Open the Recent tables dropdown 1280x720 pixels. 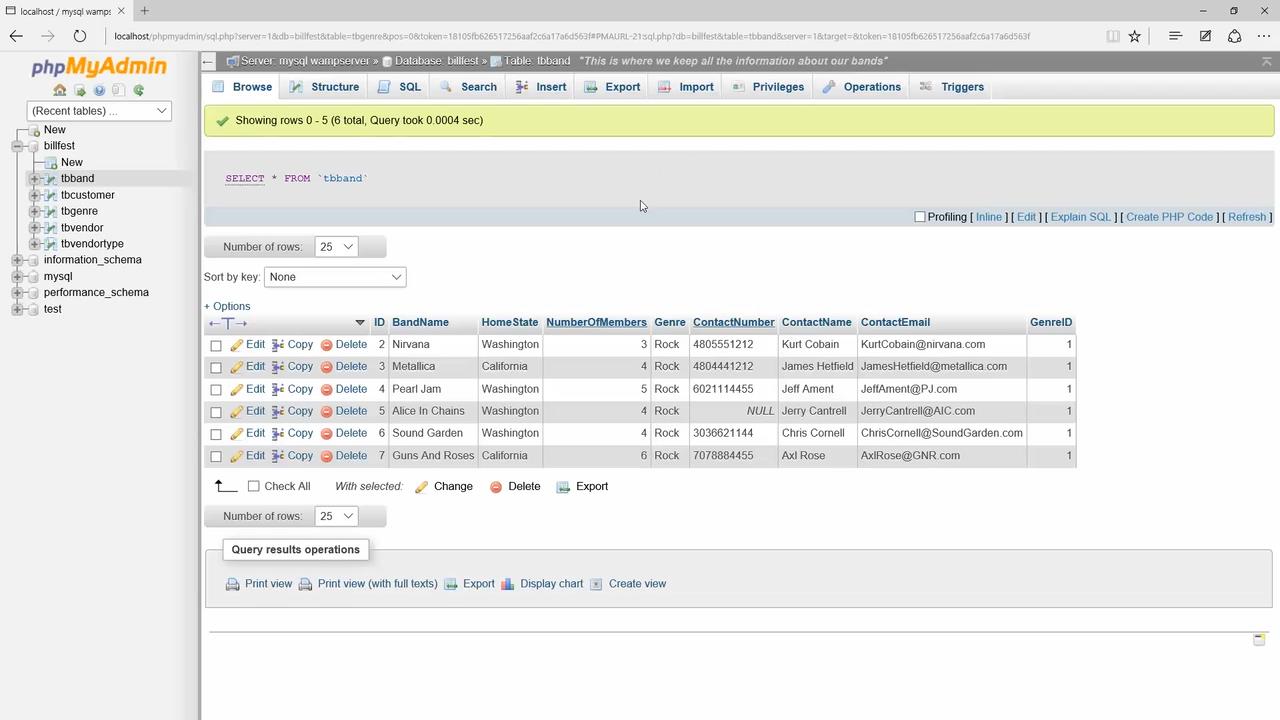99,111
